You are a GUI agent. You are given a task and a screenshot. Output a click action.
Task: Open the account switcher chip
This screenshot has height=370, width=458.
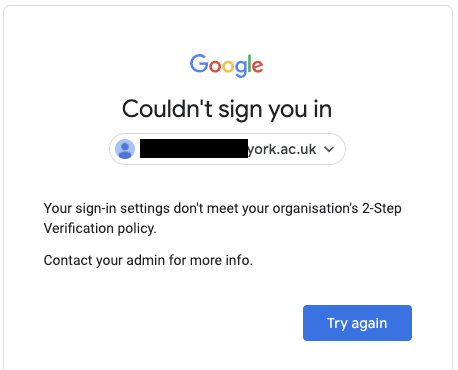click(x=227, y=149)
